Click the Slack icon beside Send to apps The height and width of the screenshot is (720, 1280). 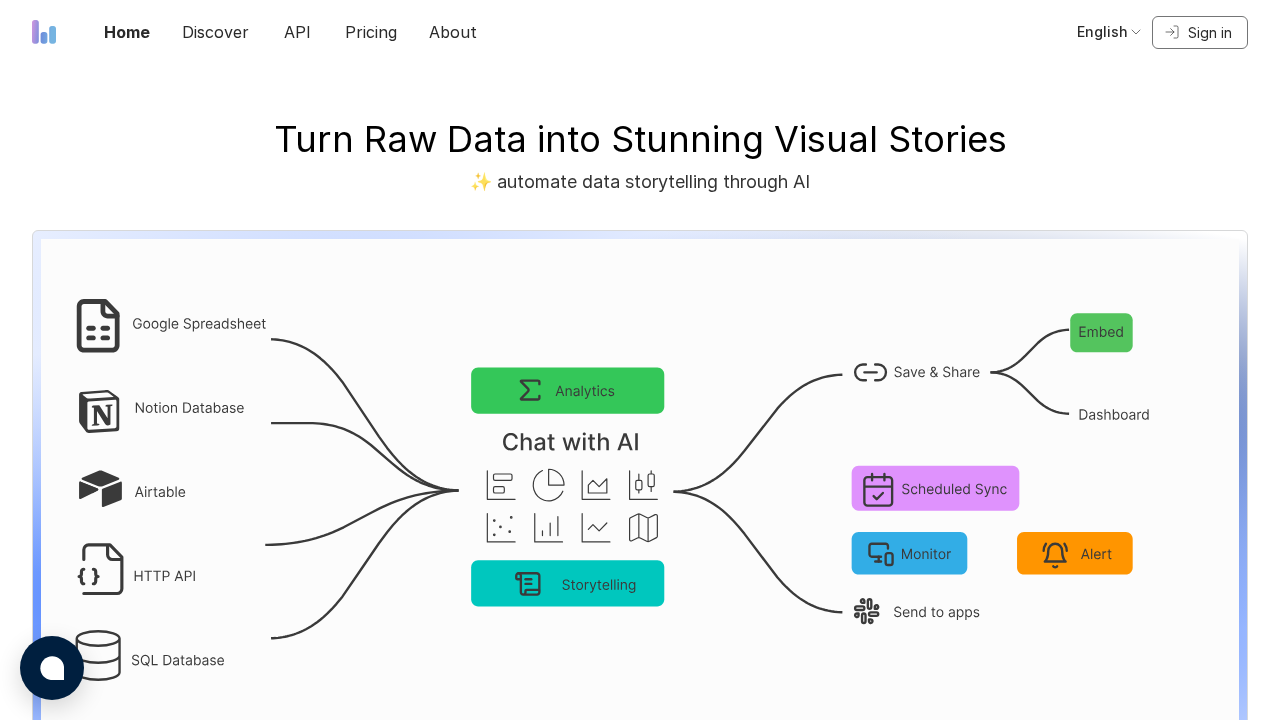pyautogui.click(x=867, y=611)
